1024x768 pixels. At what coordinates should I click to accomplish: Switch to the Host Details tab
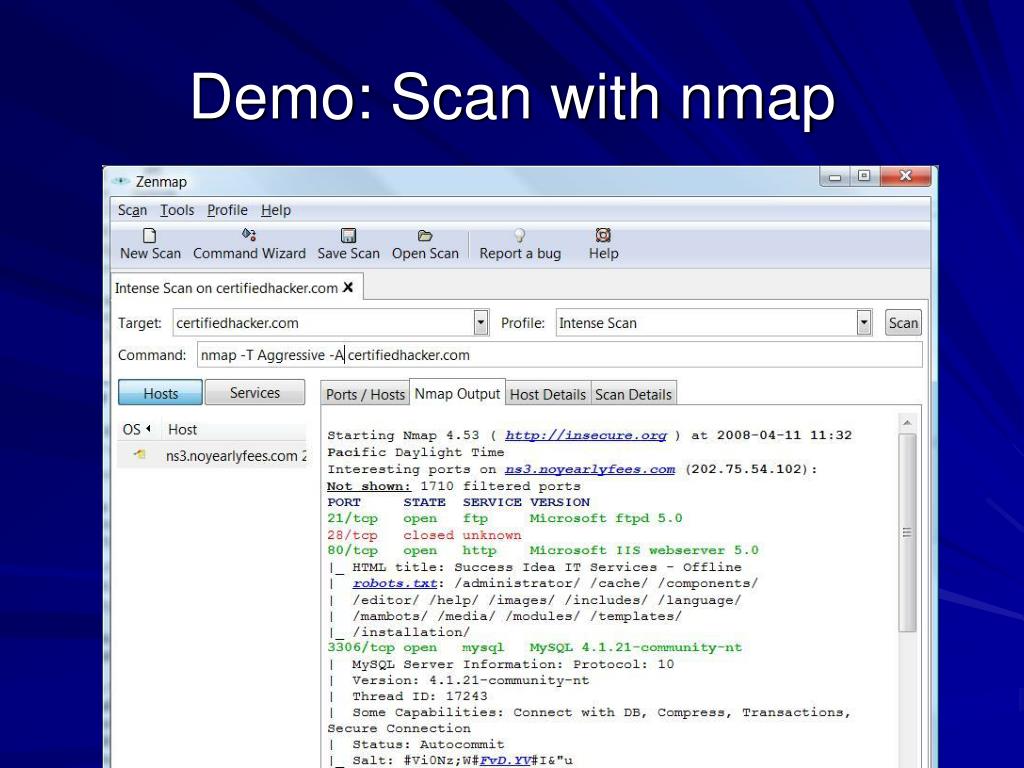coord(547,394)
